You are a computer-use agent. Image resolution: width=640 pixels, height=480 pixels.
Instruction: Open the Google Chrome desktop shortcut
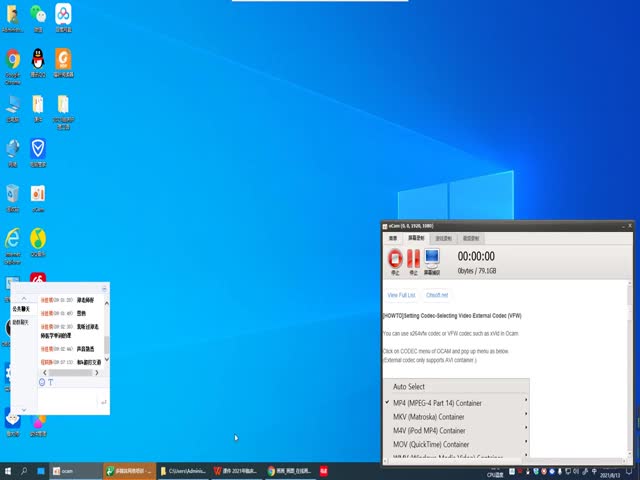click(x=13, y=60)
